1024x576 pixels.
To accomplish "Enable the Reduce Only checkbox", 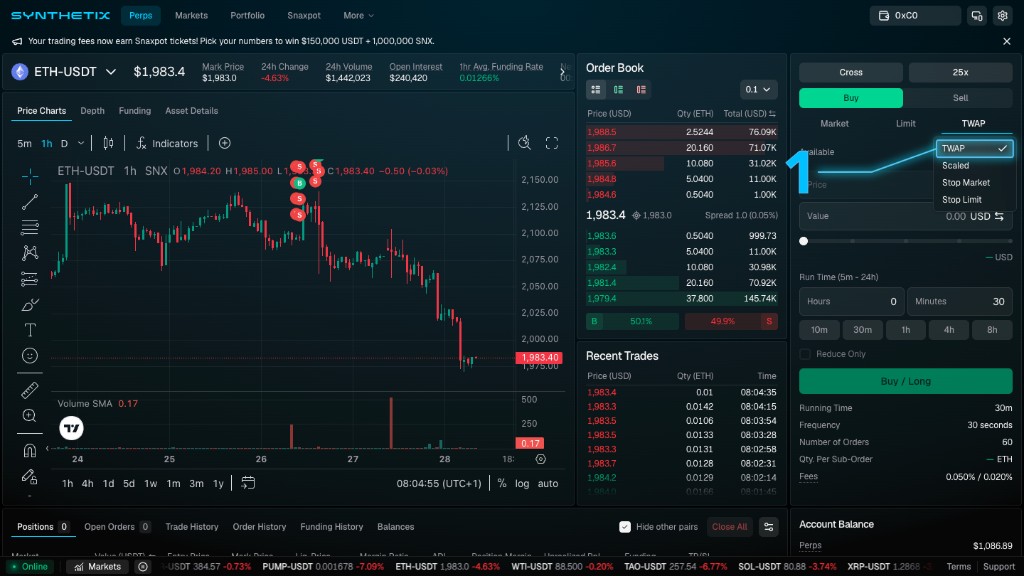I will 805,354.
